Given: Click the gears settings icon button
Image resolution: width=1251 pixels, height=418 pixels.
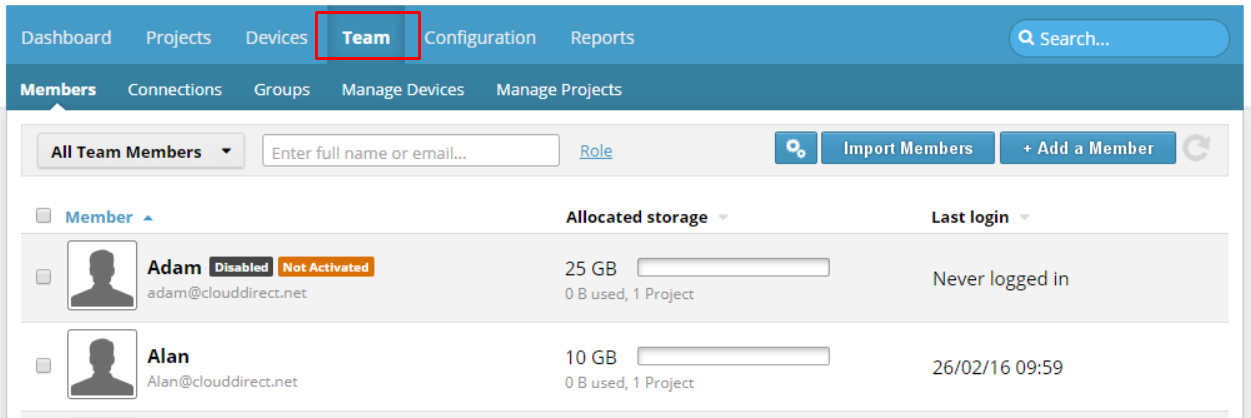Looking at the screenshot, I should coord(796,148).
